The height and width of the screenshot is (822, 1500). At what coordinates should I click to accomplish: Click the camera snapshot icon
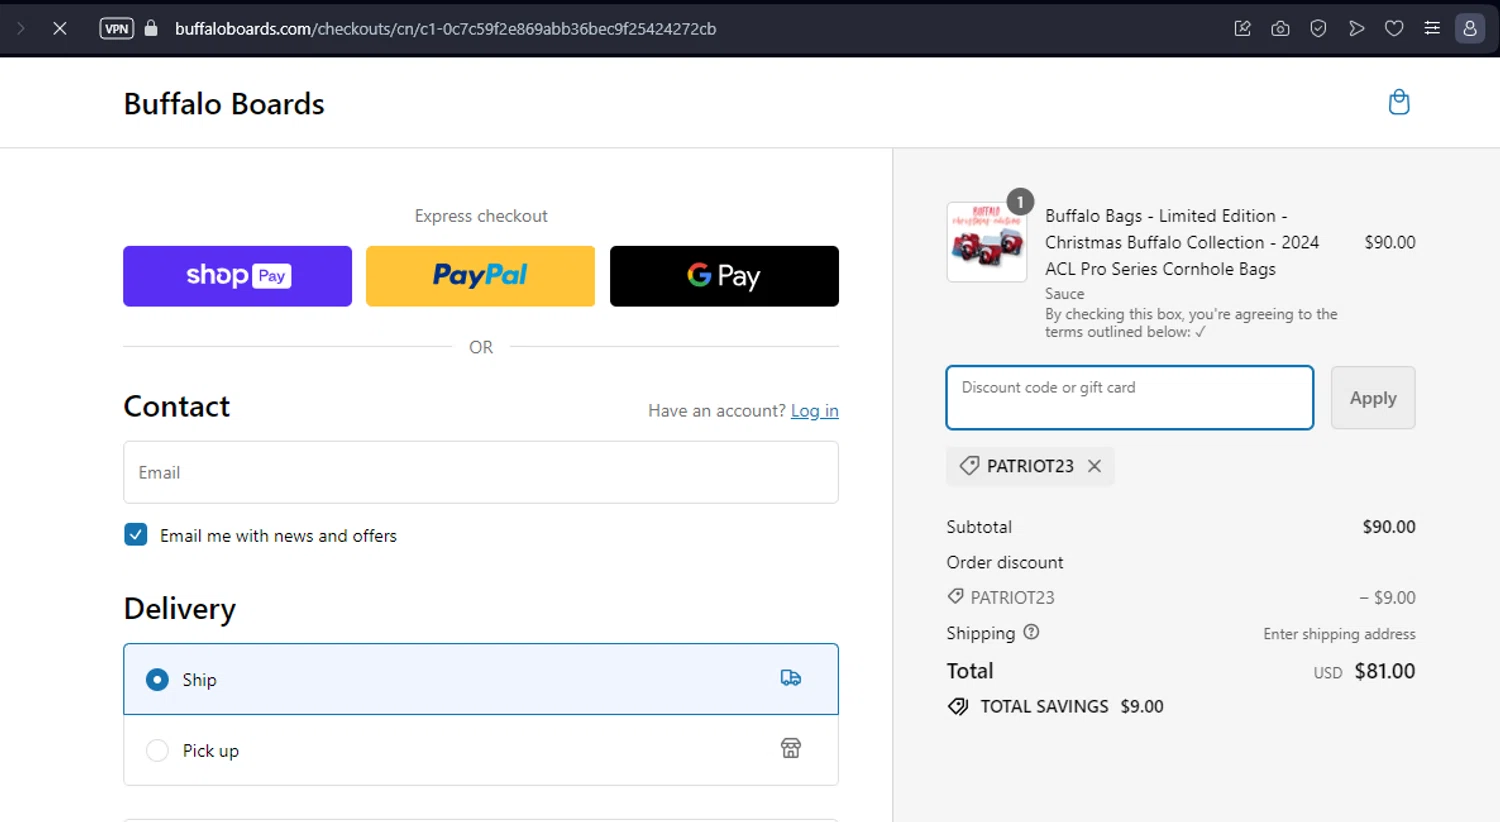[1280, 29]
